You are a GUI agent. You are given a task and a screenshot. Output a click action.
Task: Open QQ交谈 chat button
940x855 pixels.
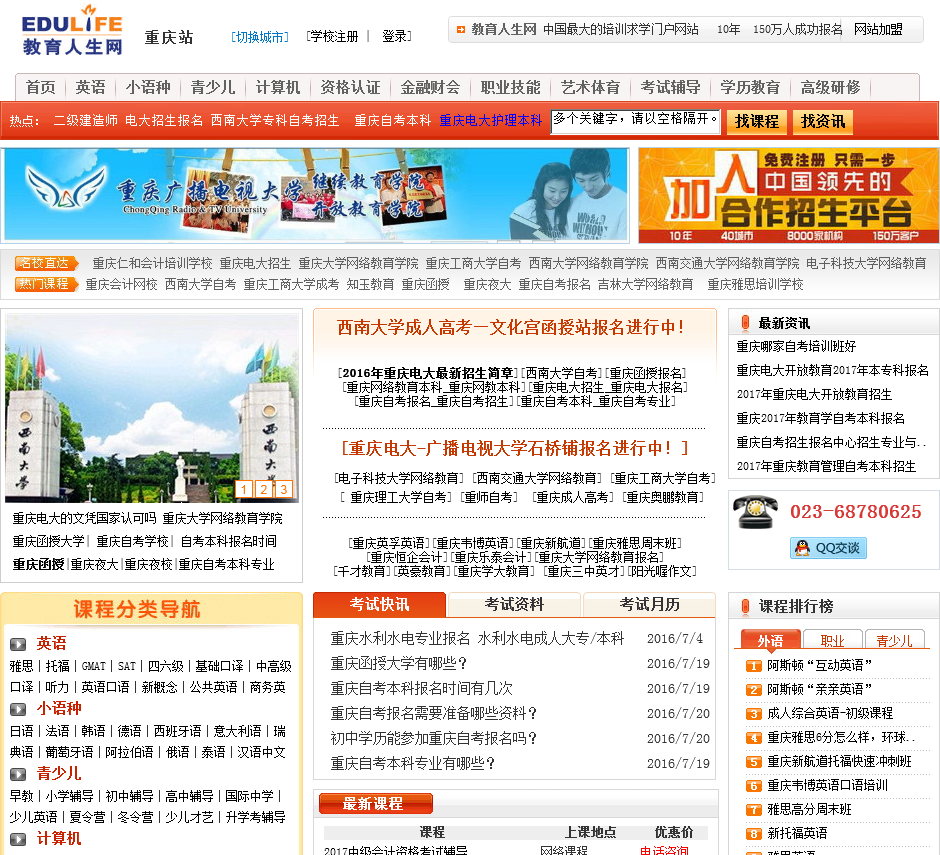click(x=828, y=547)
